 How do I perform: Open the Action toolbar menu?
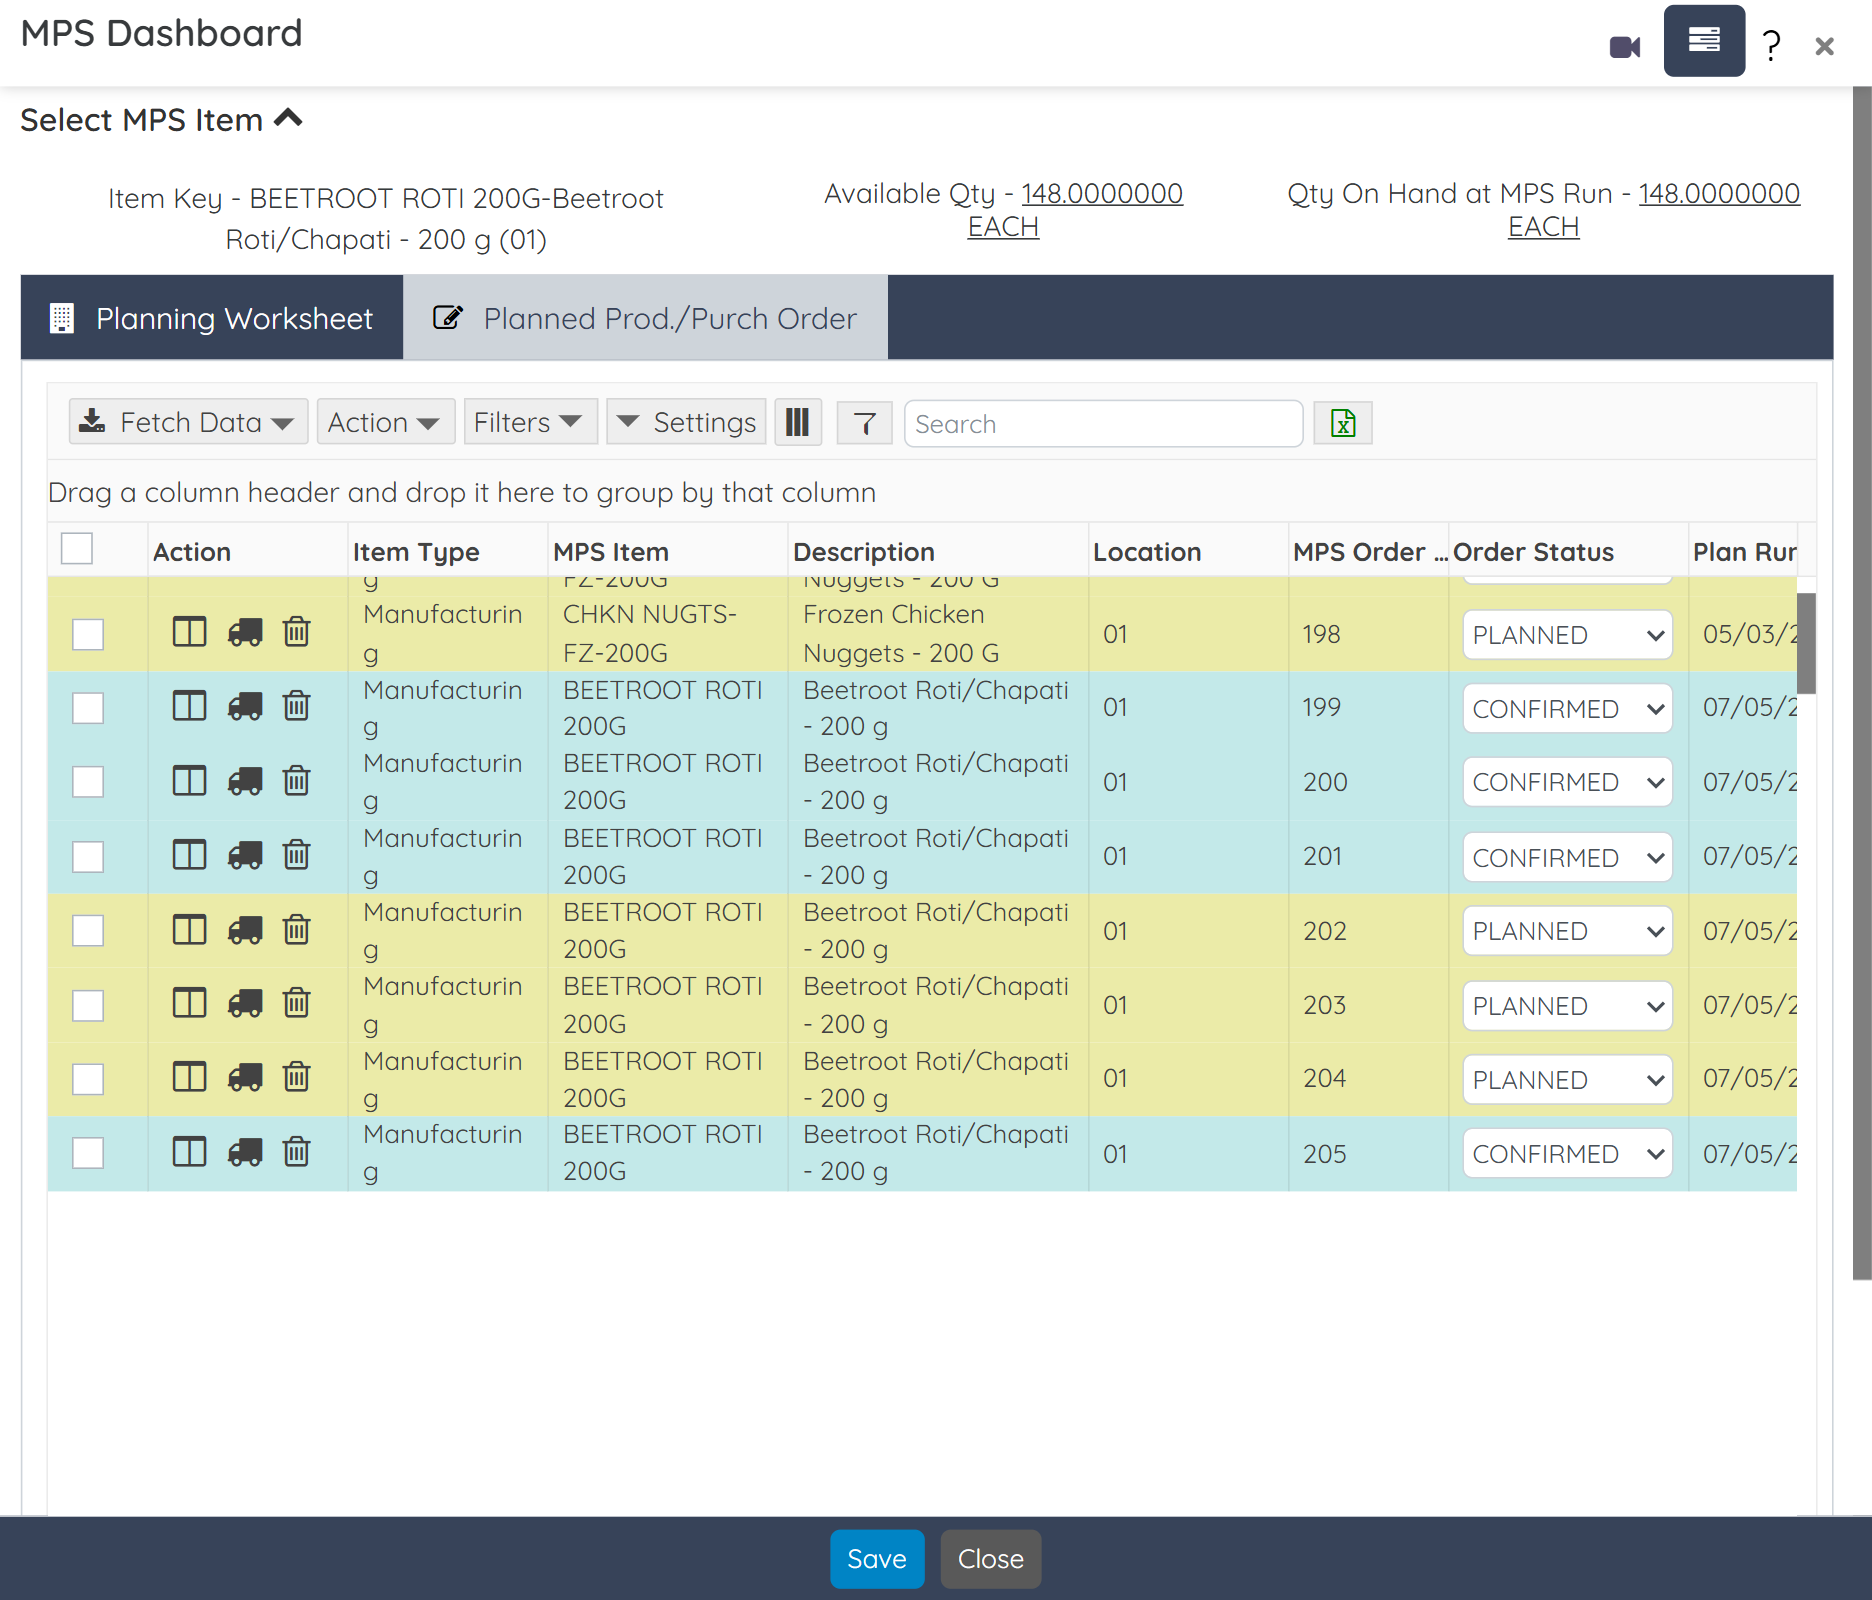pyautogui.click(x=385, y=422)
